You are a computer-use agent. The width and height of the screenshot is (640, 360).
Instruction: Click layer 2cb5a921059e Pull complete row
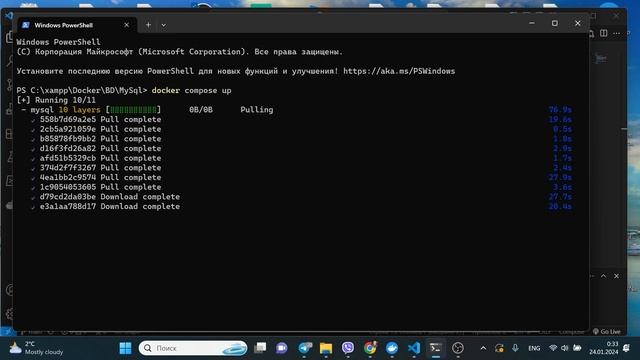[96, 129]
